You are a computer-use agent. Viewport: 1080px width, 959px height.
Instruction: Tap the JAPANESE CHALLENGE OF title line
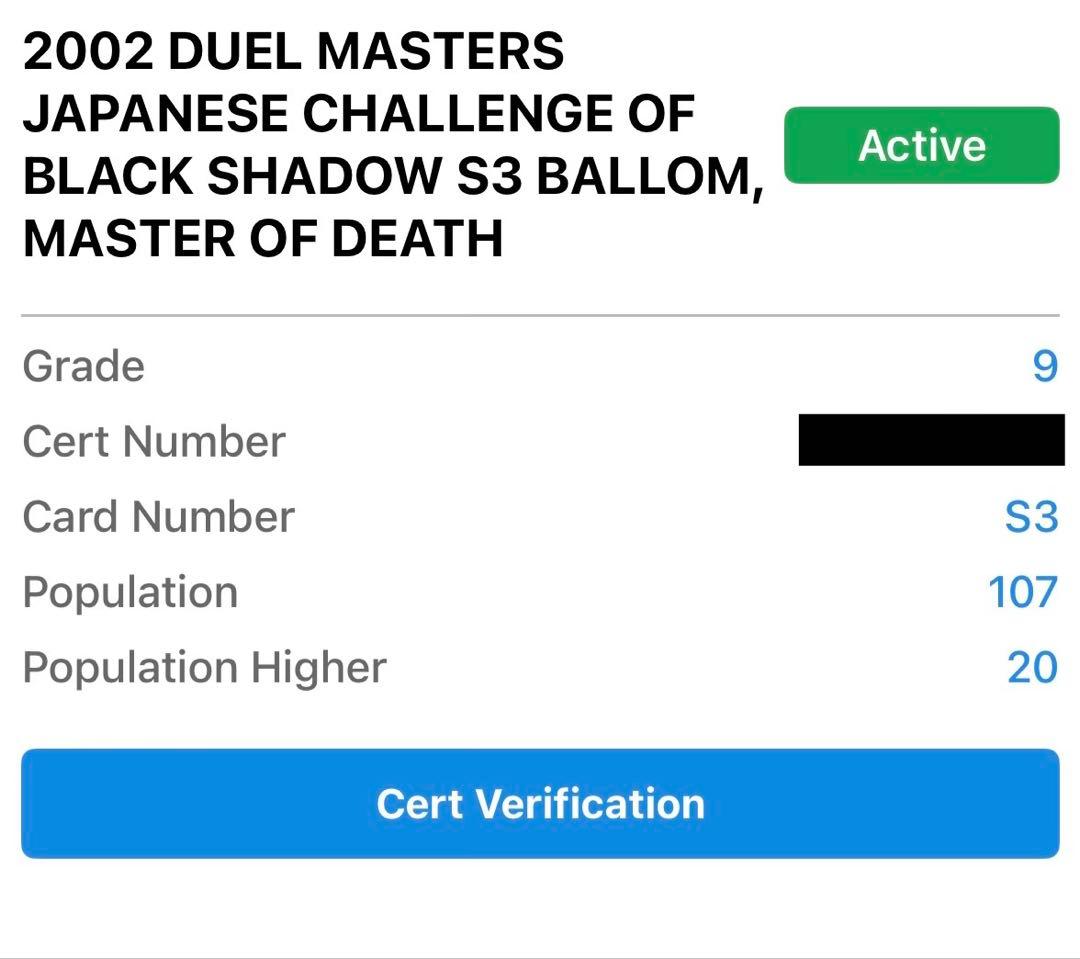click(x=358, y=114)
